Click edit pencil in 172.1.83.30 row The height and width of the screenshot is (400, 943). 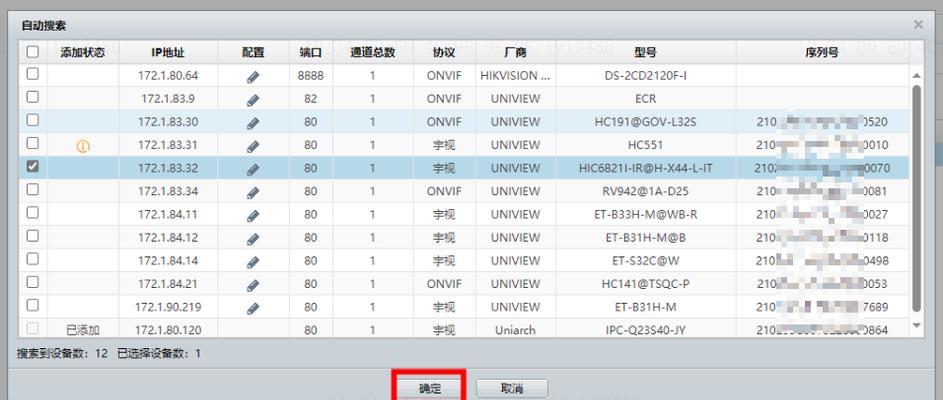pos(253,123)
